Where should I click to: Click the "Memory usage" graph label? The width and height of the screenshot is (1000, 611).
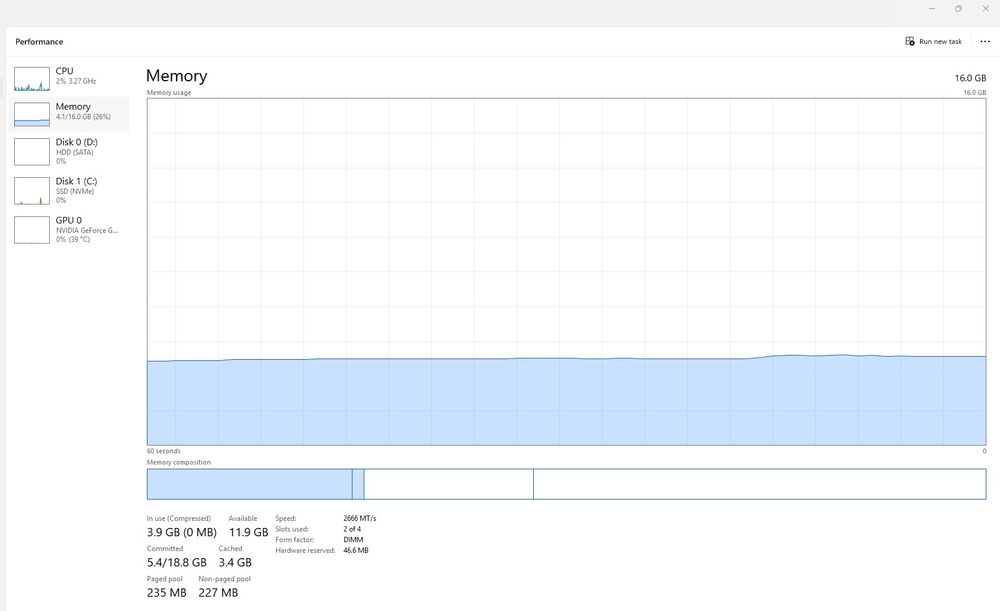tap(169, 92)
